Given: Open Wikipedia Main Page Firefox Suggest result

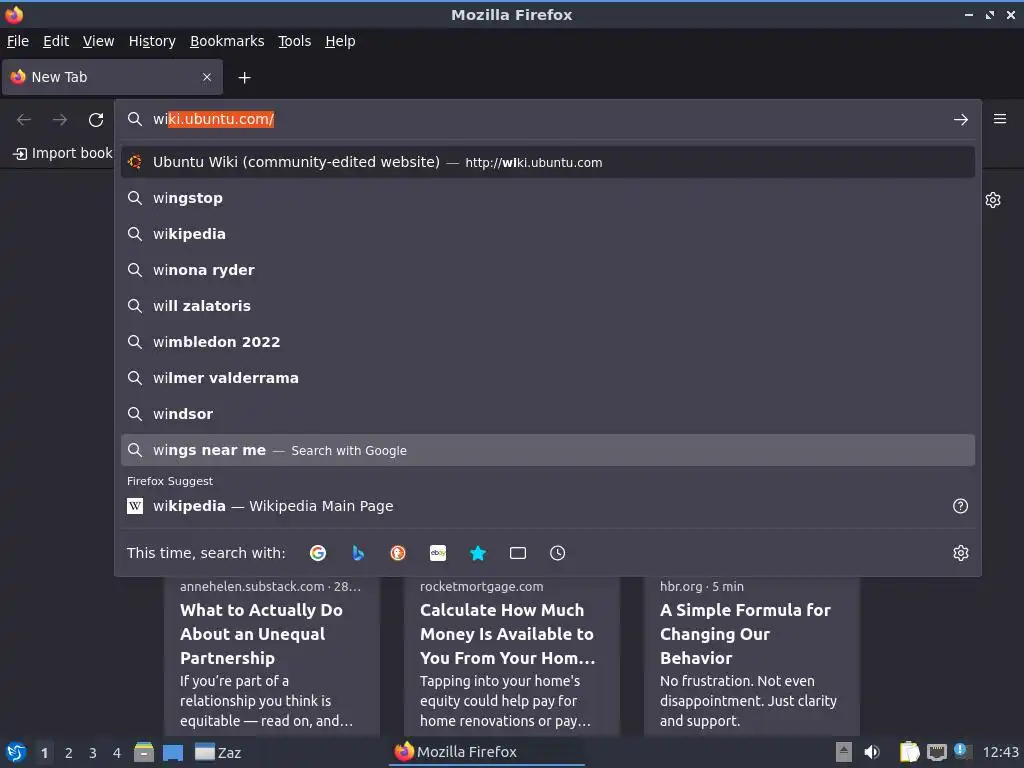Looking at the screenshot, I should pos(547,506).
